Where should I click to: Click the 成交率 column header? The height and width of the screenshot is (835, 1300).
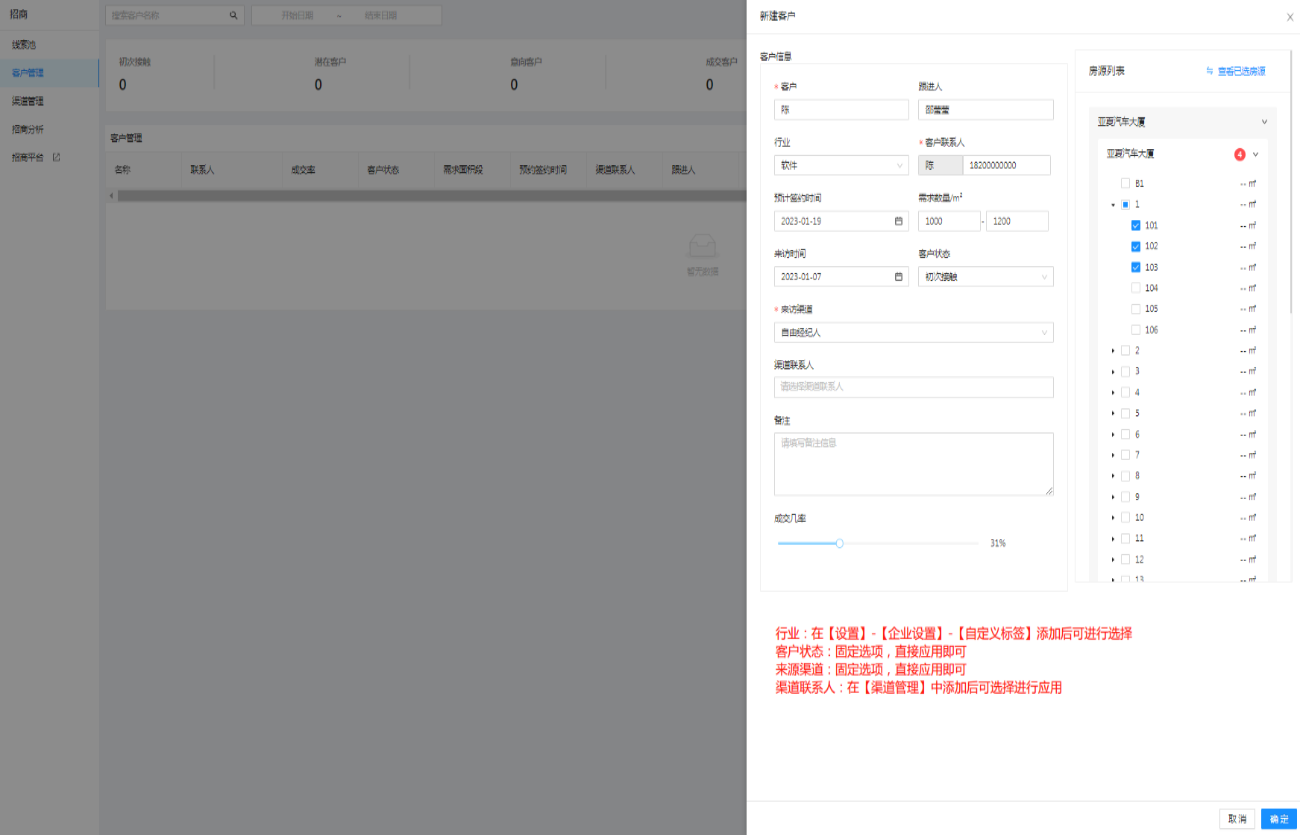tap(303, 170)
